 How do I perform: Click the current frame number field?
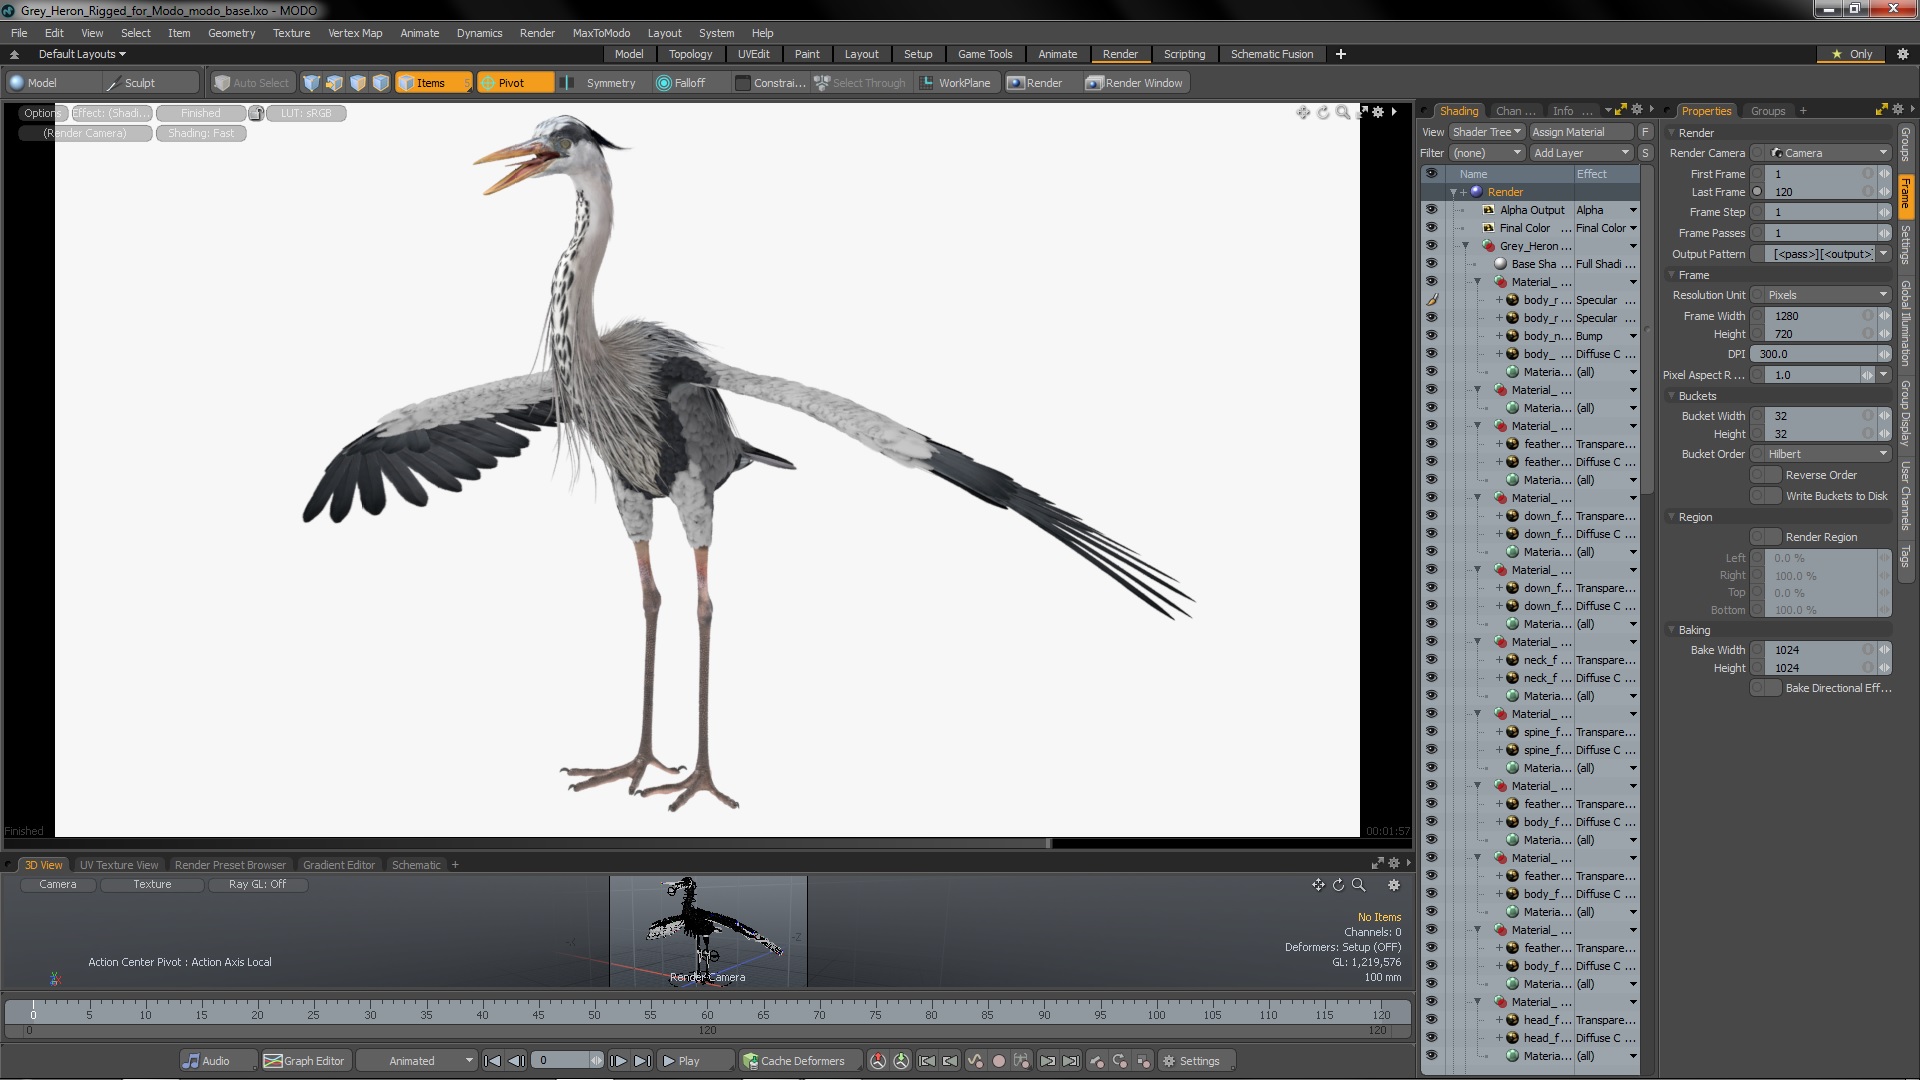560,1061
